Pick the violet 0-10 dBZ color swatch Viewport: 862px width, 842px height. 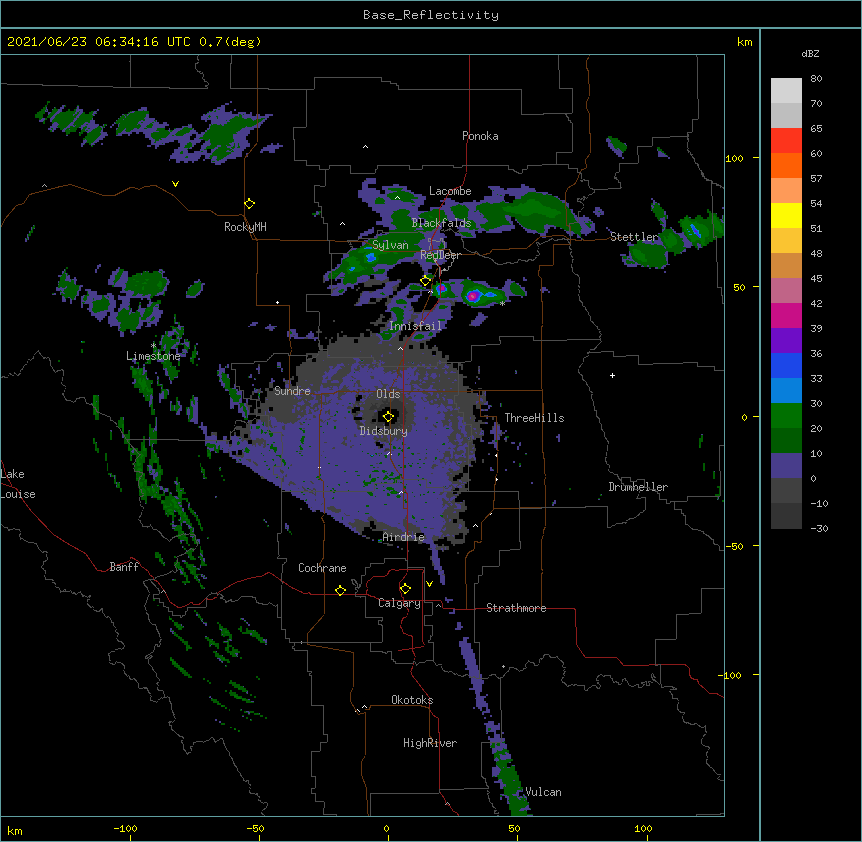pos(786,466)
